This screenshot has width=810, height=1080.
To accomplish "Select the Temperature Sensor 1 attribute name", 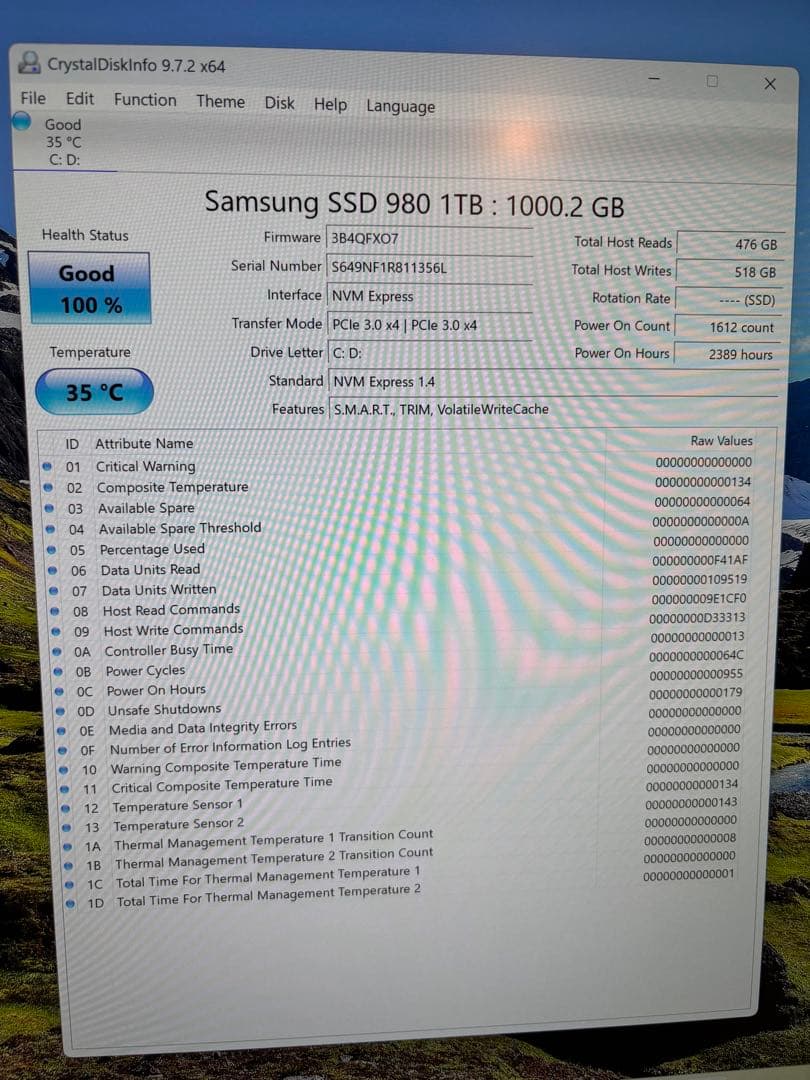I will click(178, 805).
